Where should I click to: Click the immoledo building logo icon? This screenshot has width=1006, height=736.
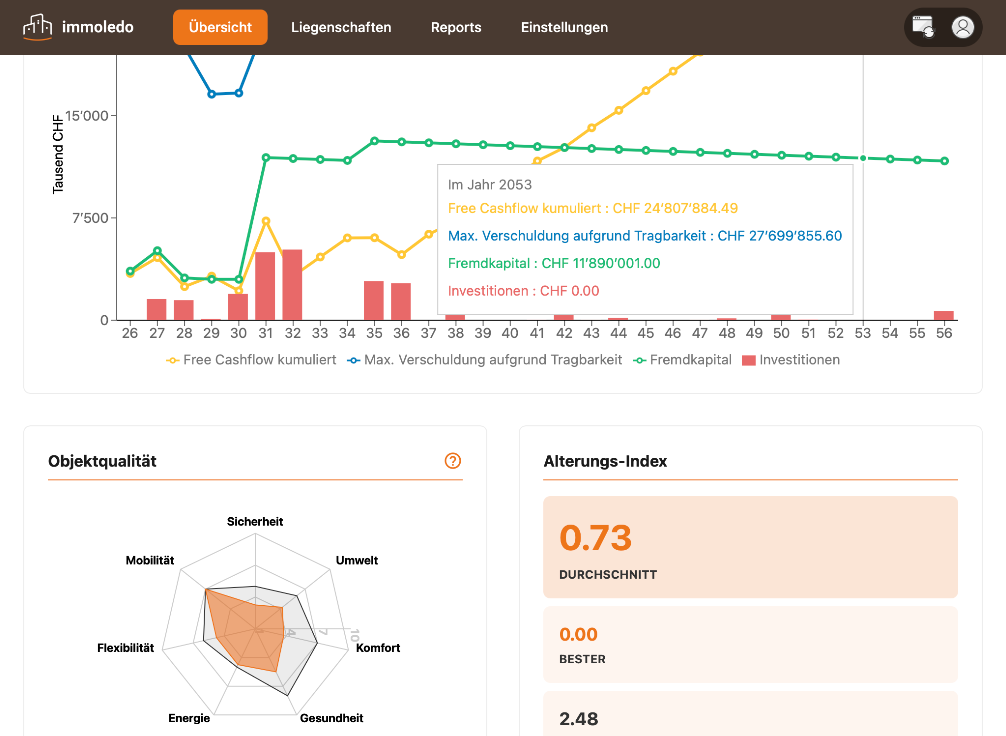(x=37, y=27)
